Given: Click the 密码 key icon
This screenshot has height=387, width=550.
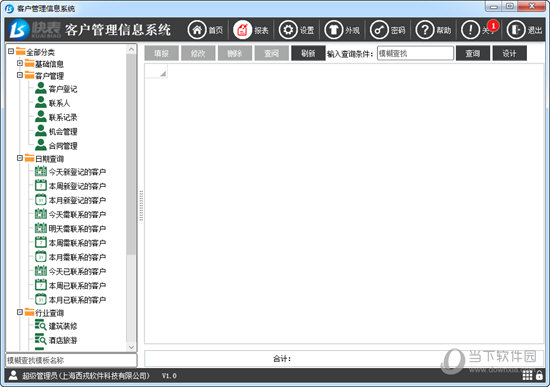Looking at the screenshot, I should (x=379, y=30).
